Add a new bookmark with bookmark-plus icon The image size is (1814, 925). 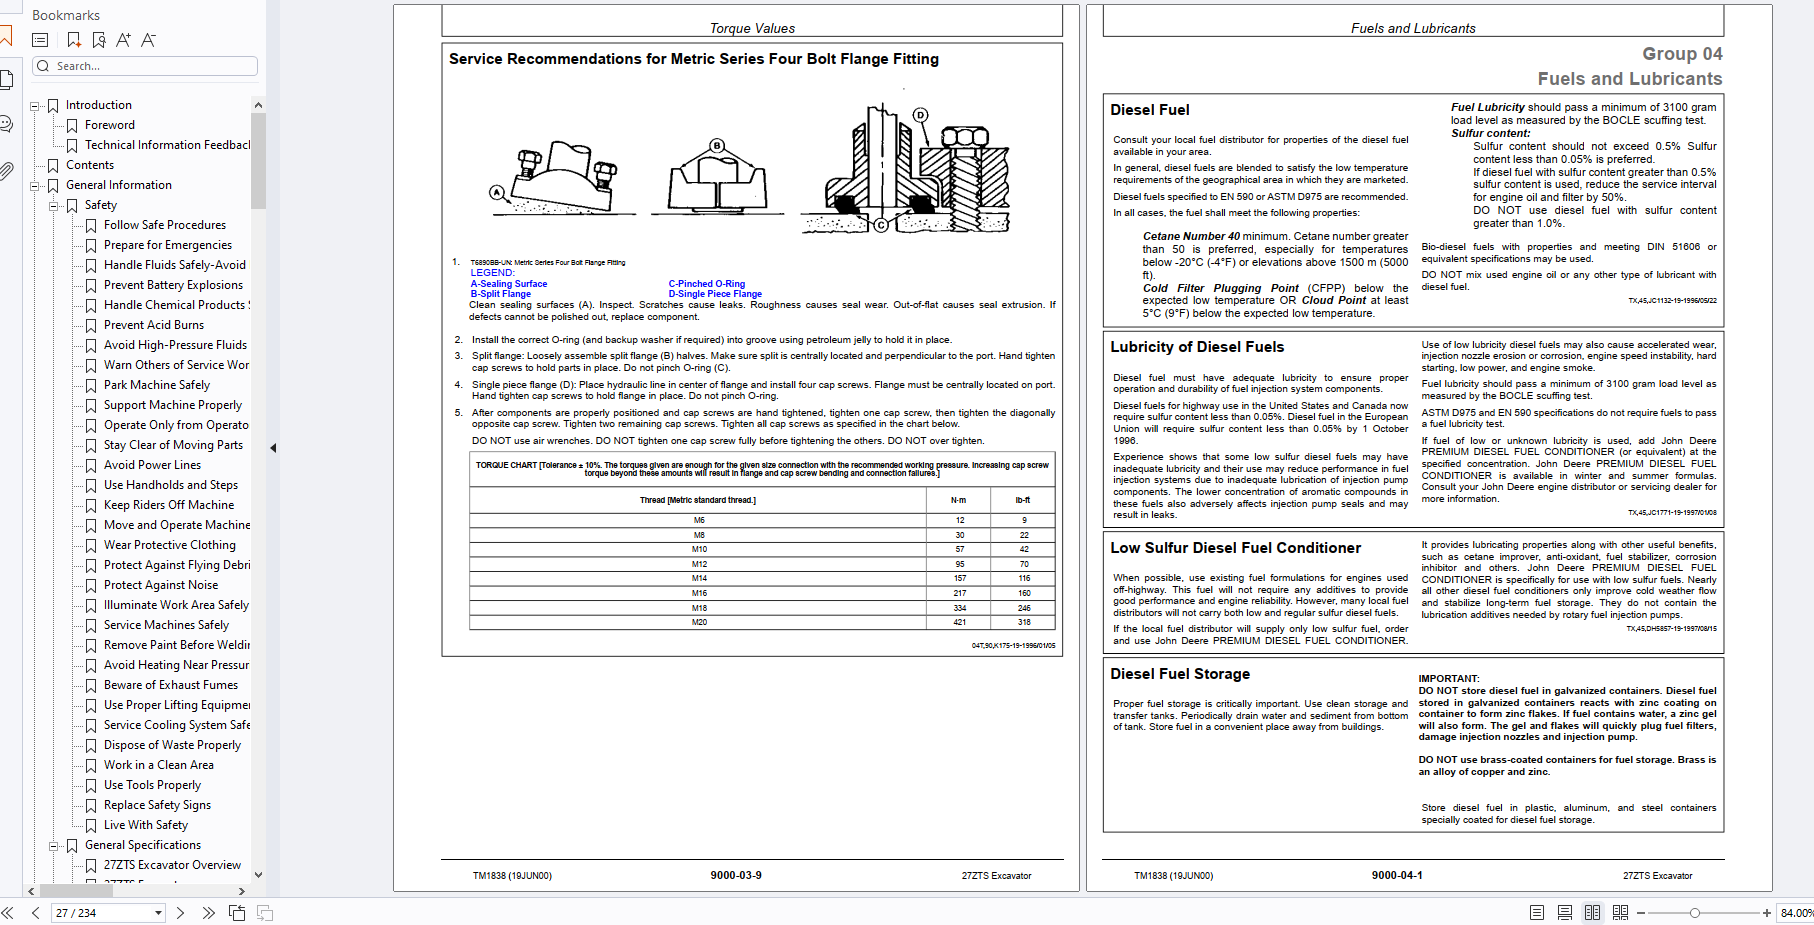tap(74, 40)
